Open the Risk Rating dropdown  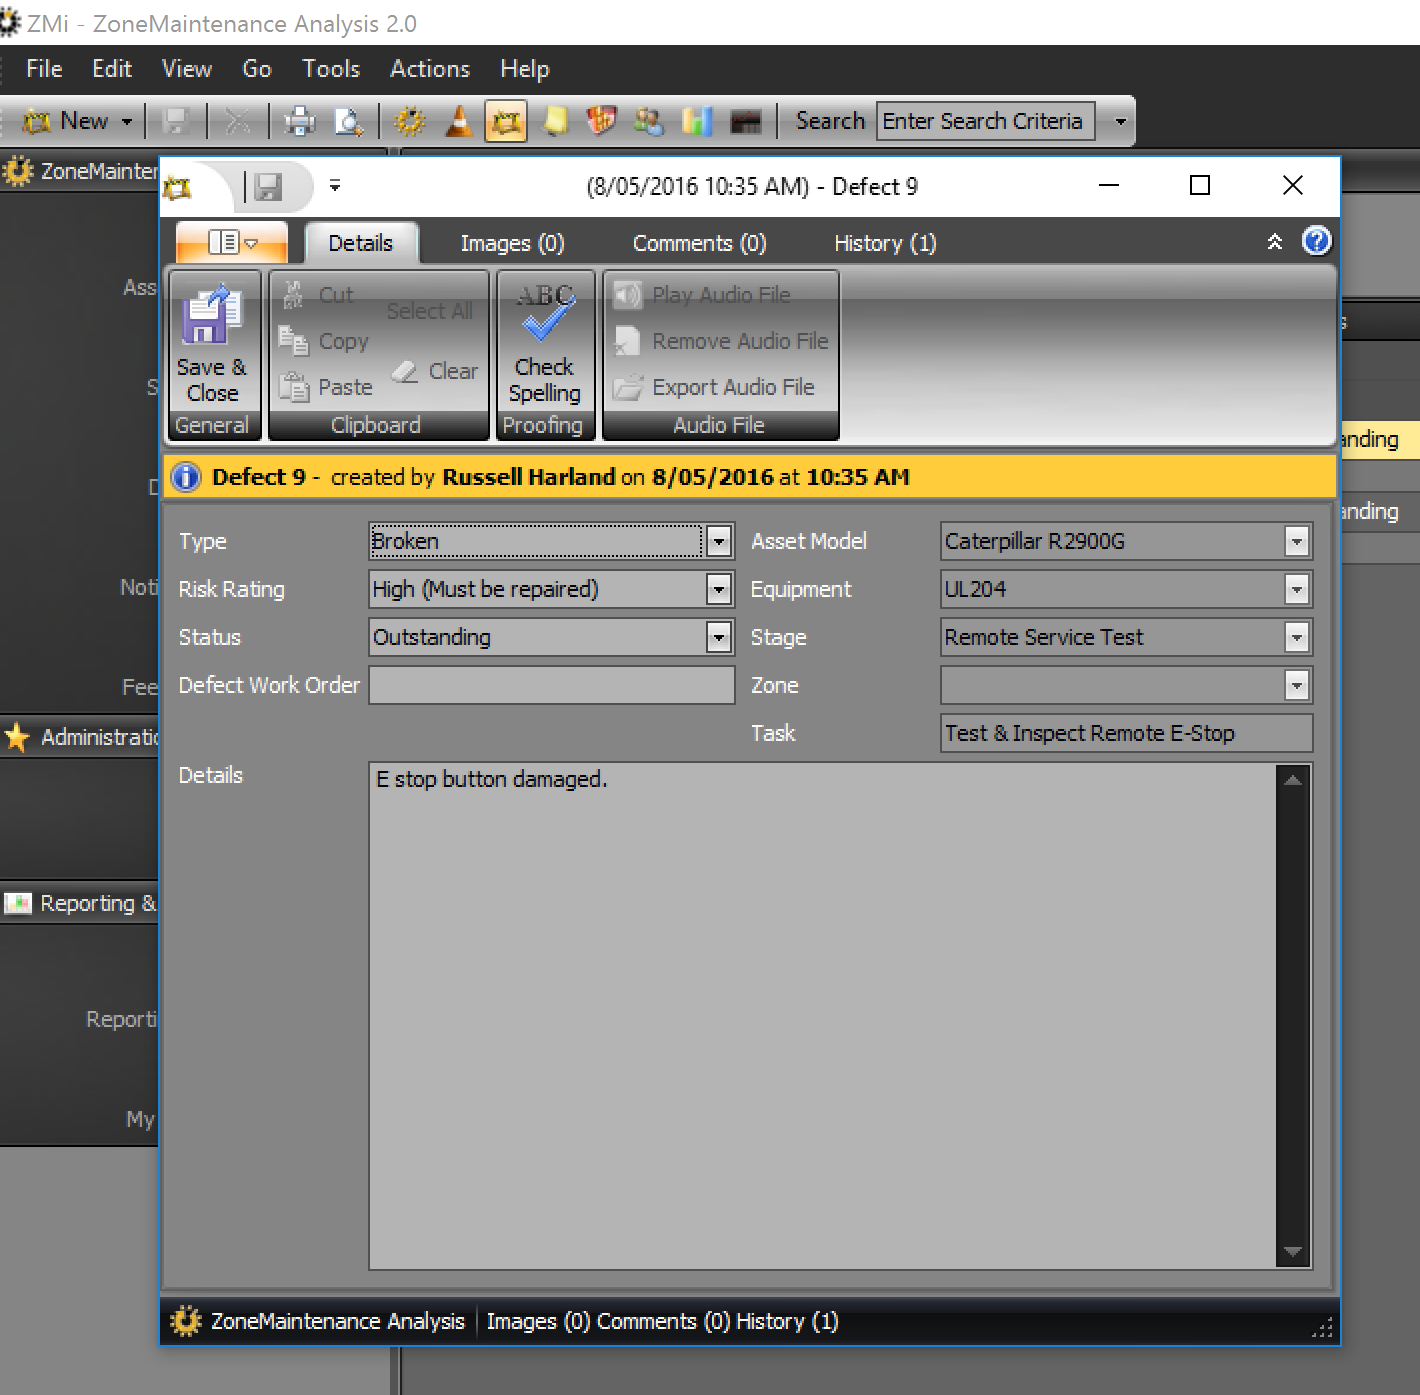point(719,589)
